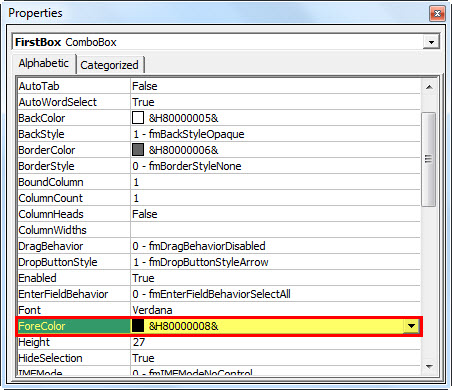Click the fmDragBehaviorDisabled value
This screenshot has width=452, height=390.
tap(199, 246)
